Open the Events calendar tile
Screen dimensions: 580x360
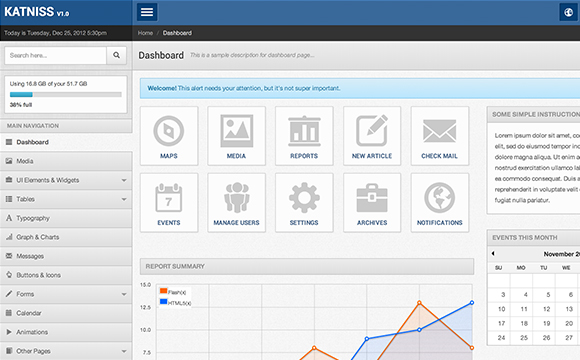pyautogui.click(x=169, y=203)
